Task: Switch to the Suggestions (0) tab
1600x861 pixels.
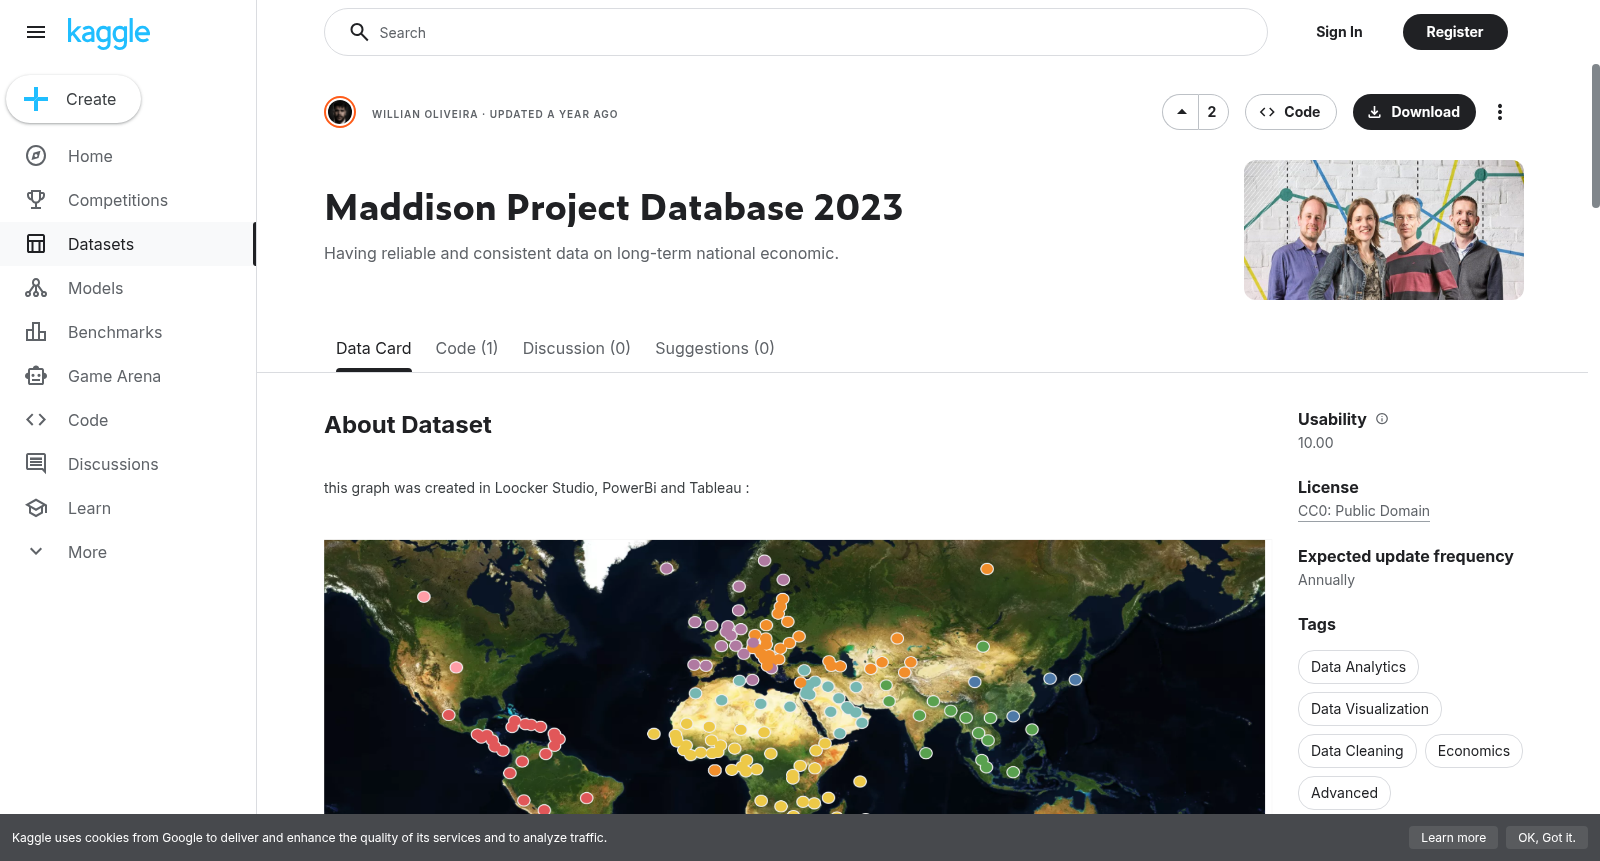Action: point(715,348)
